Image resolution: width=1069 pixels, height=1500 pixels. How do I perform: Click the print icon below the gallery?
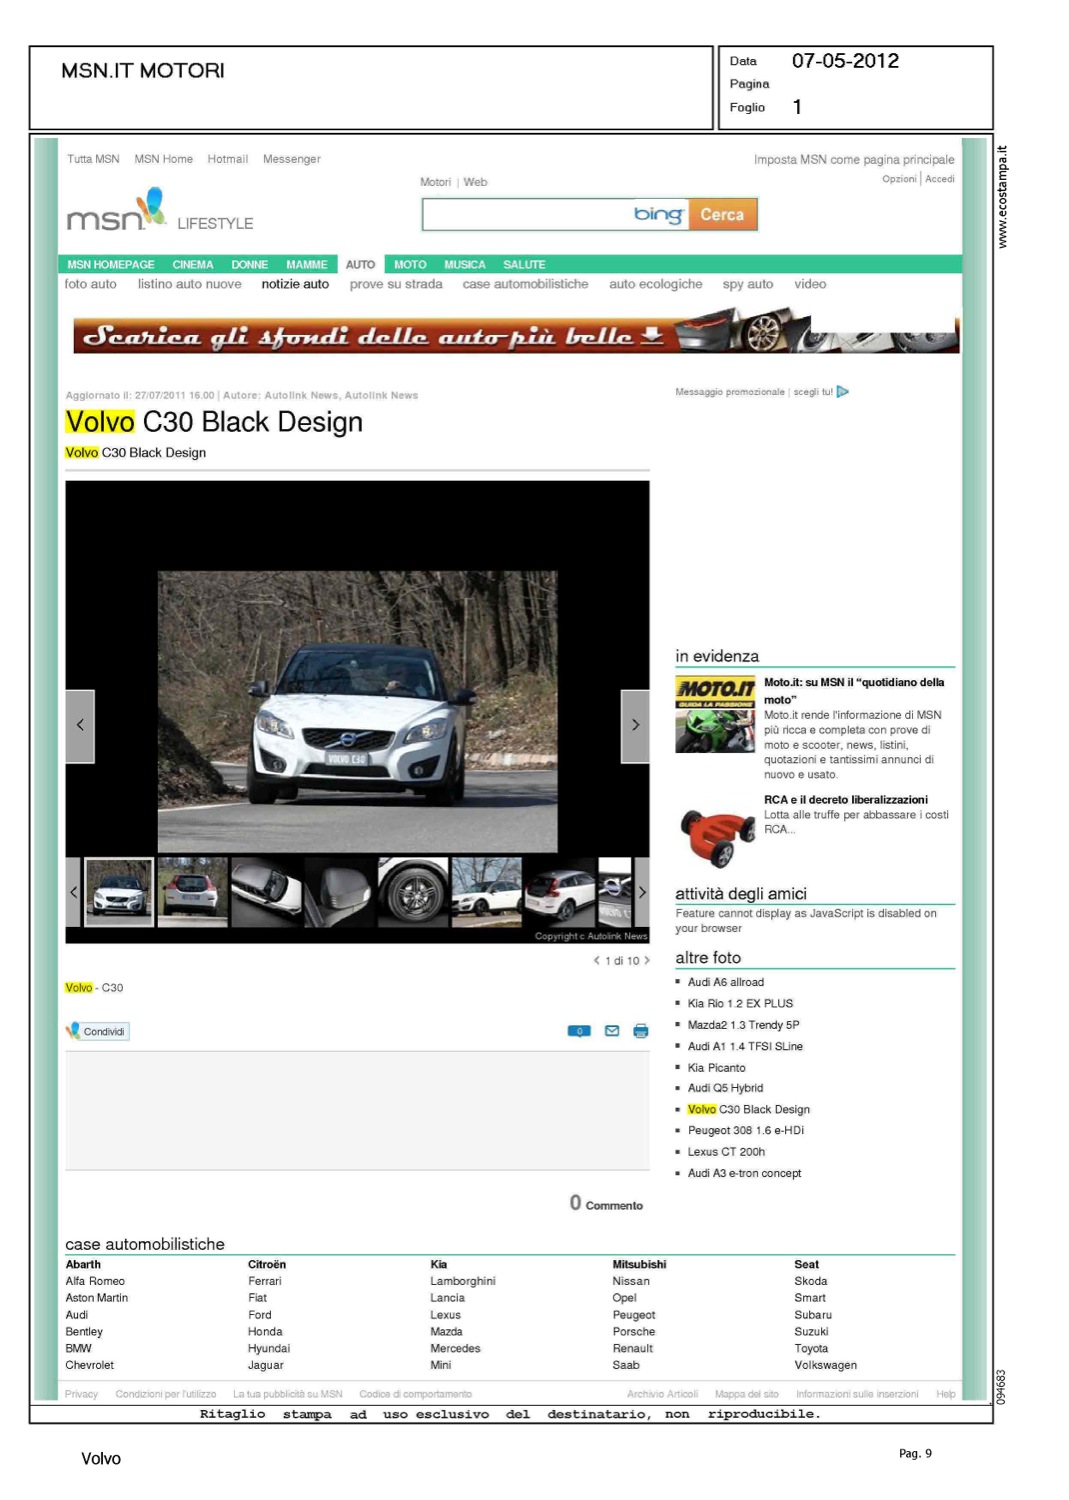(x=640, y=1031)
